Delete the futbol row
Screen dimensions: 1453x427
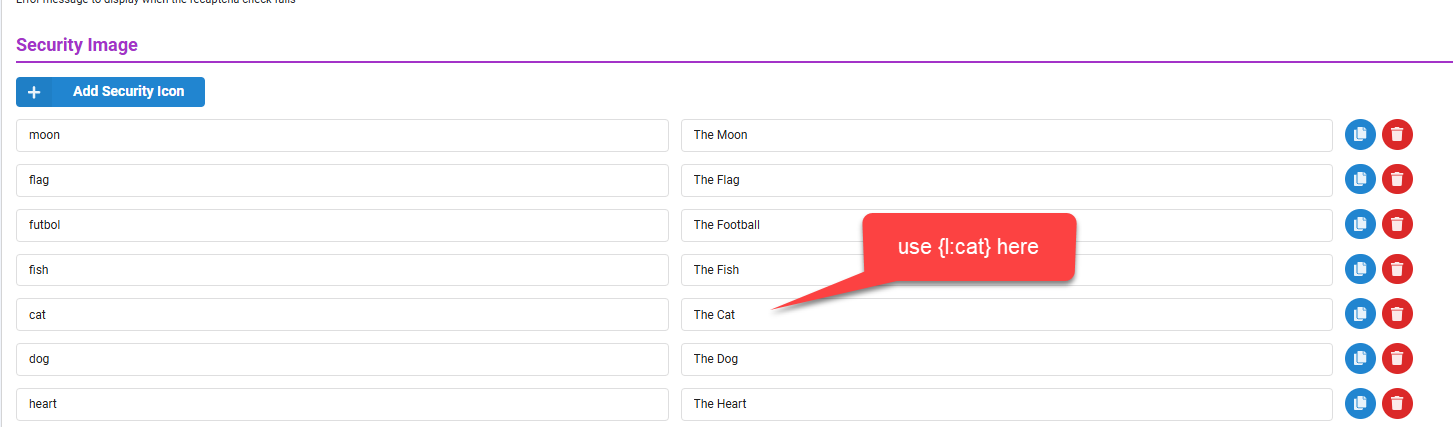1398,225
